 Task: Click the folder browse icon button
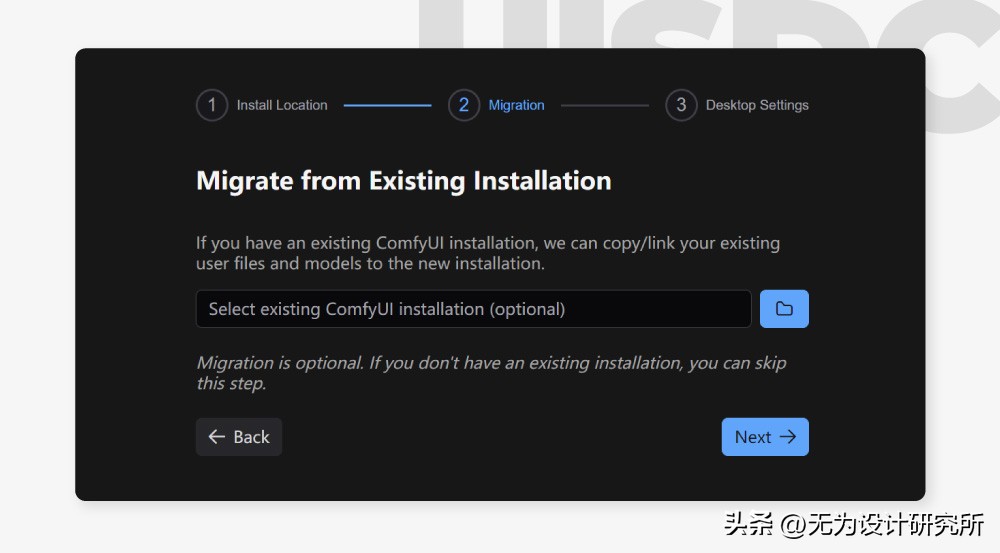[784, 309]
